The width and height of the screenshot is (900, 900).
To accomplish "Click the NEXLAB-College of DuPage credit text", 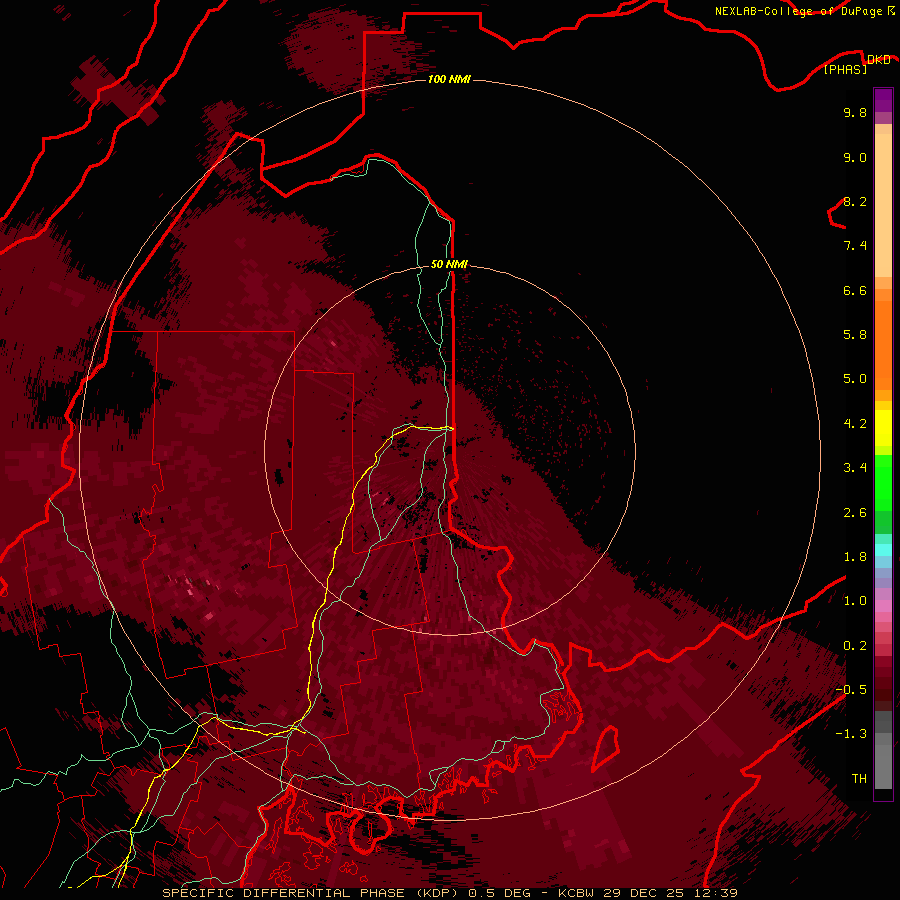I will click(798, 11).
